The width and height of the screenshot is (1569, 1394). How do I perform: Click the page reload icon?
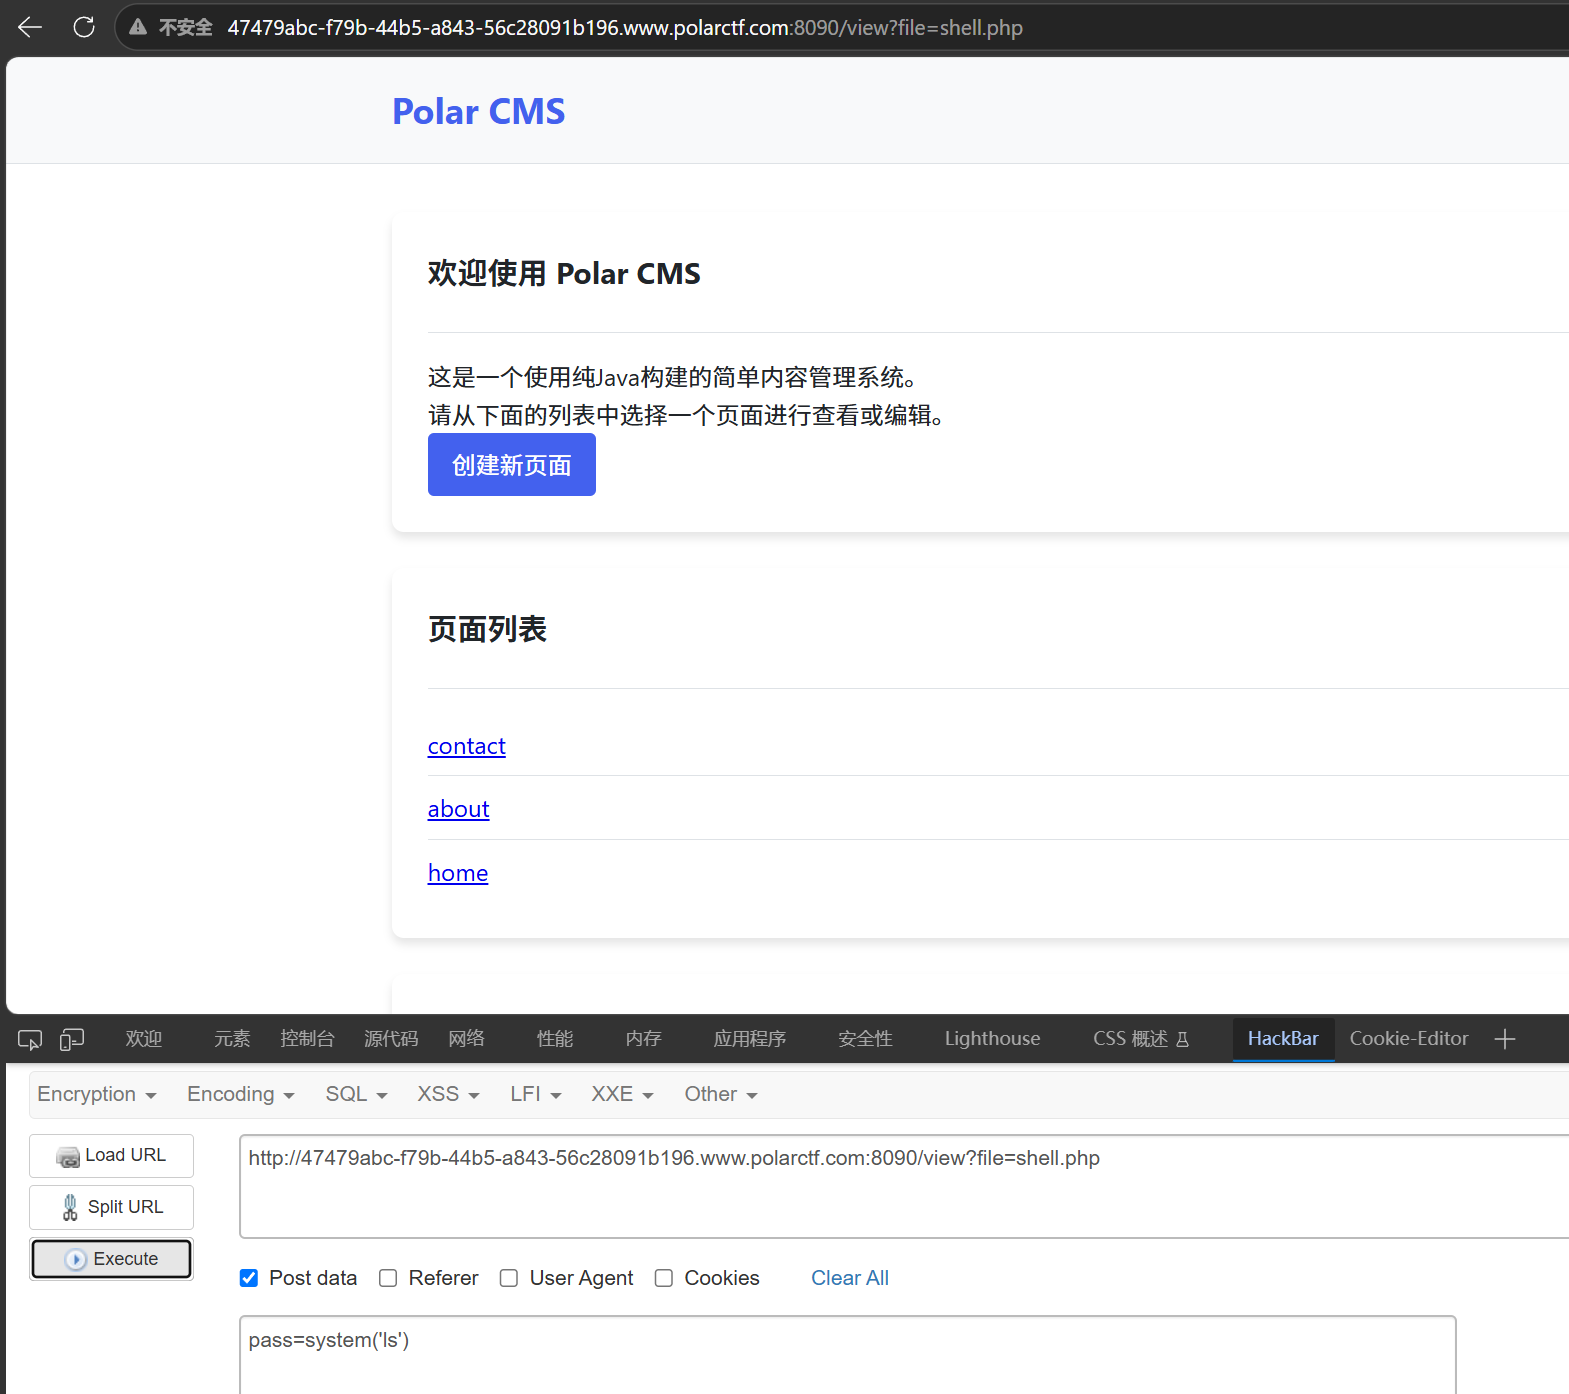coord(84,27)
